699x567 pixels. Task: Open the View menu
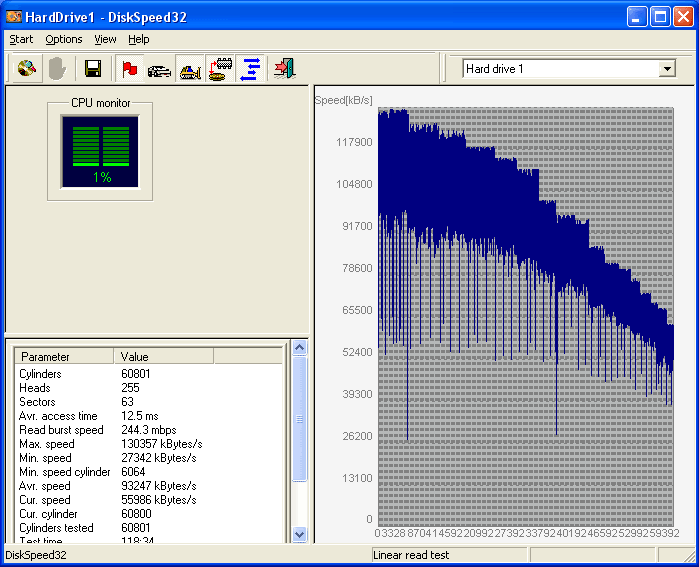click(x=105, y=39)
